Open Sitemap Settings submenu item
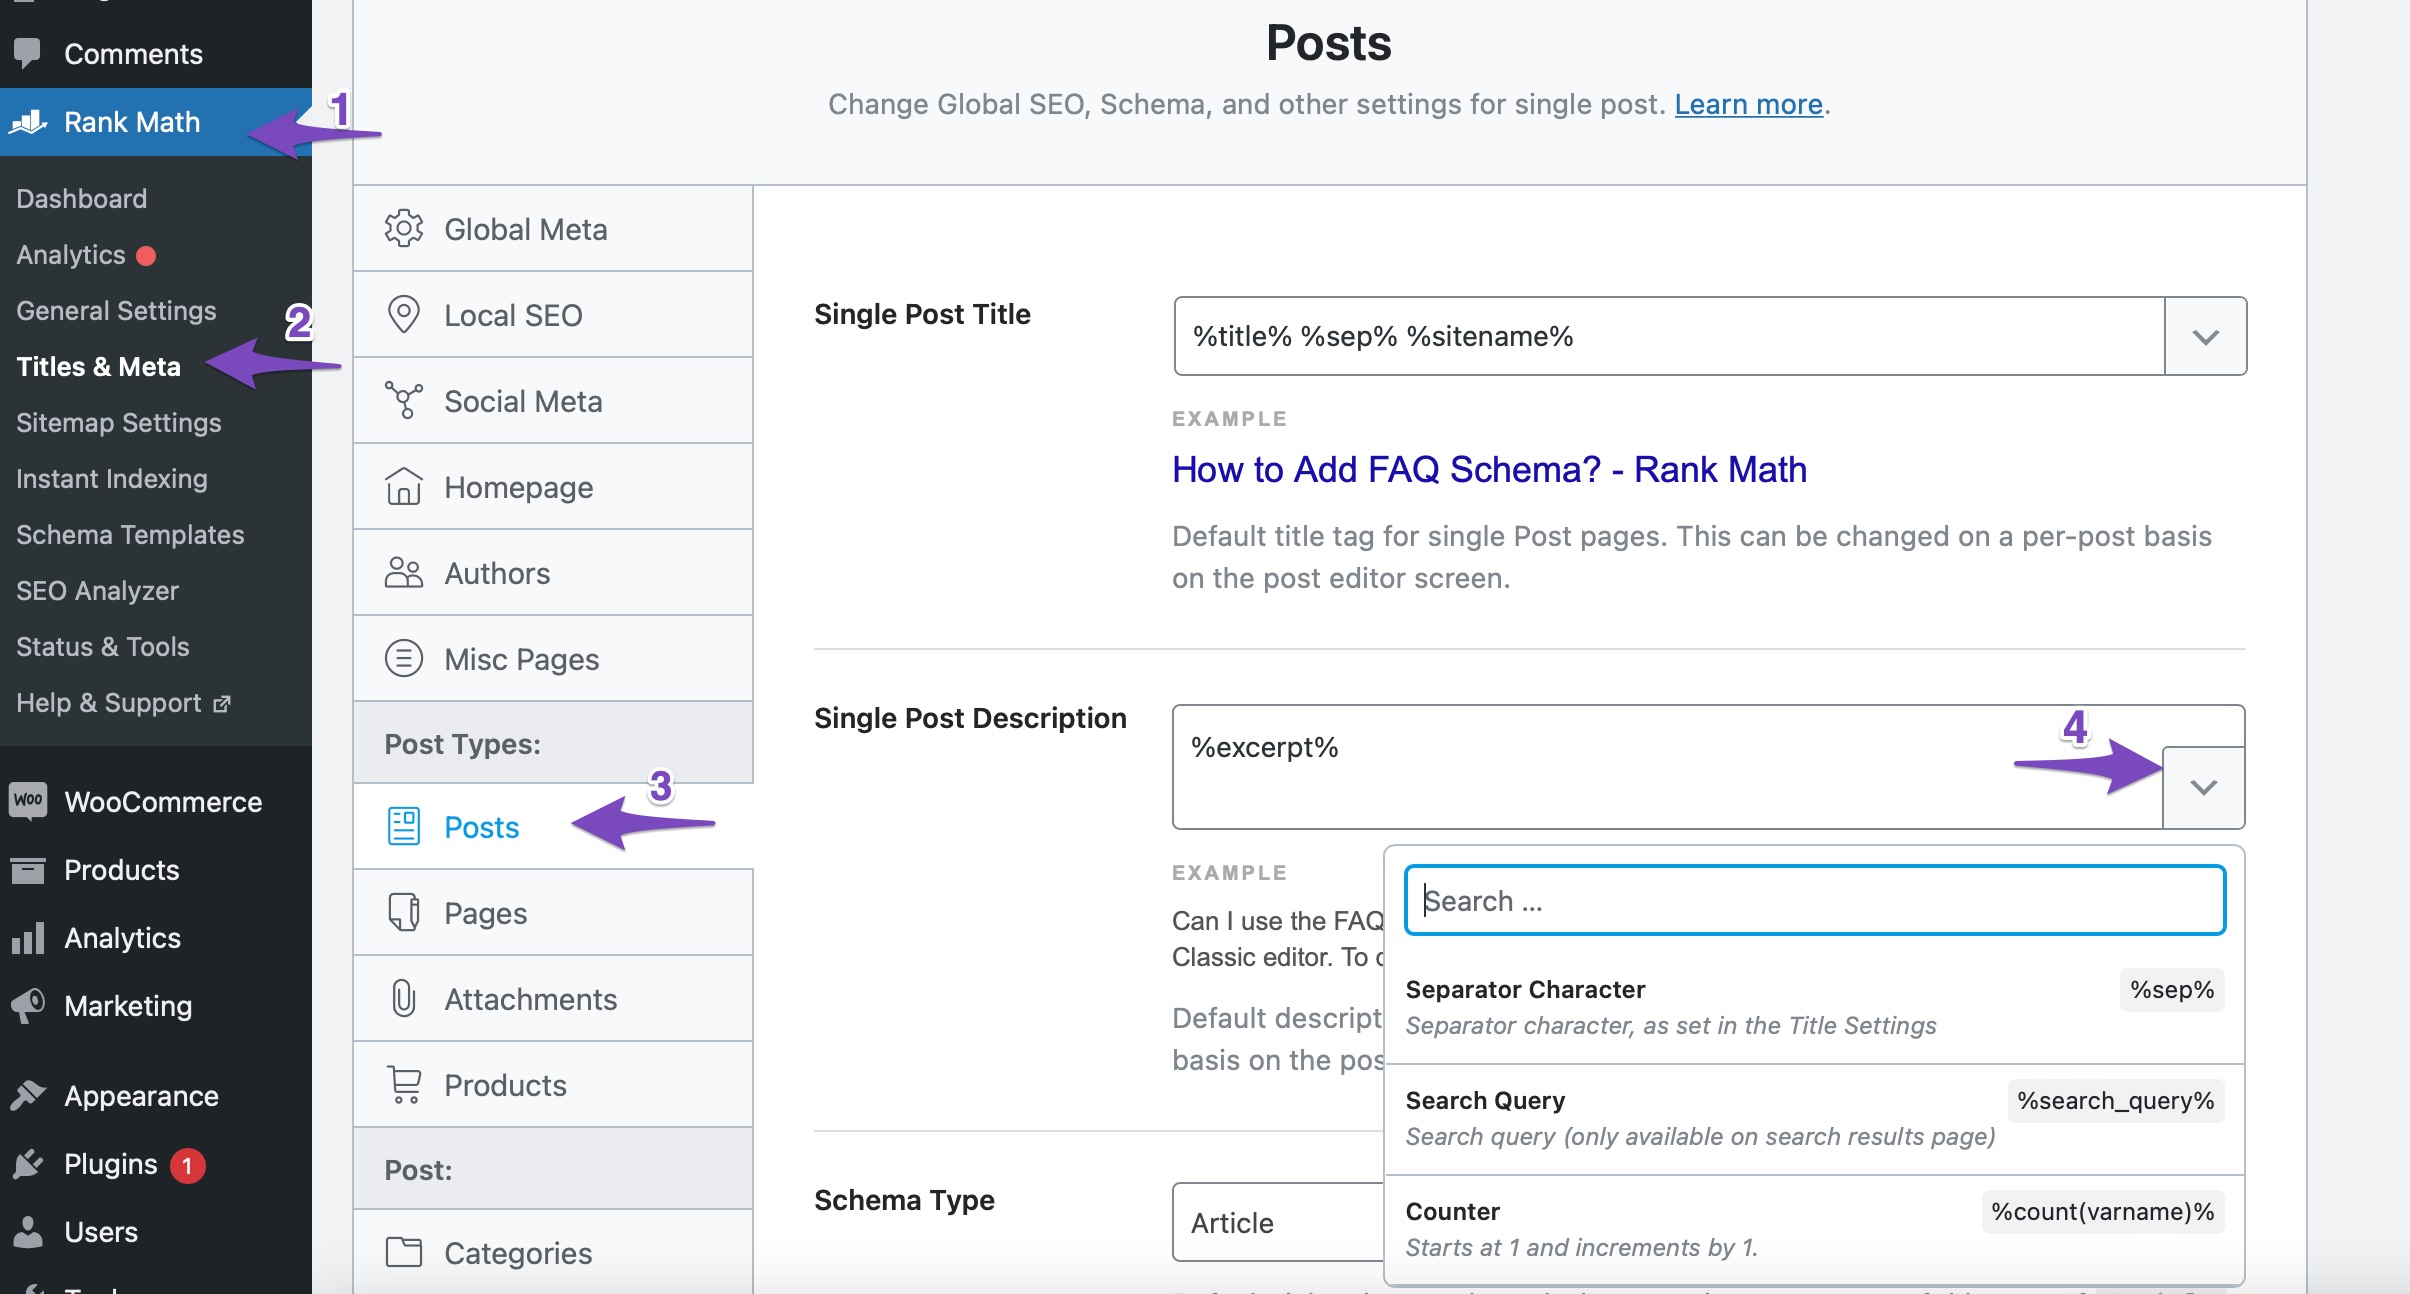Viewport: 2410px width, 1294px height. coord(119,422)
